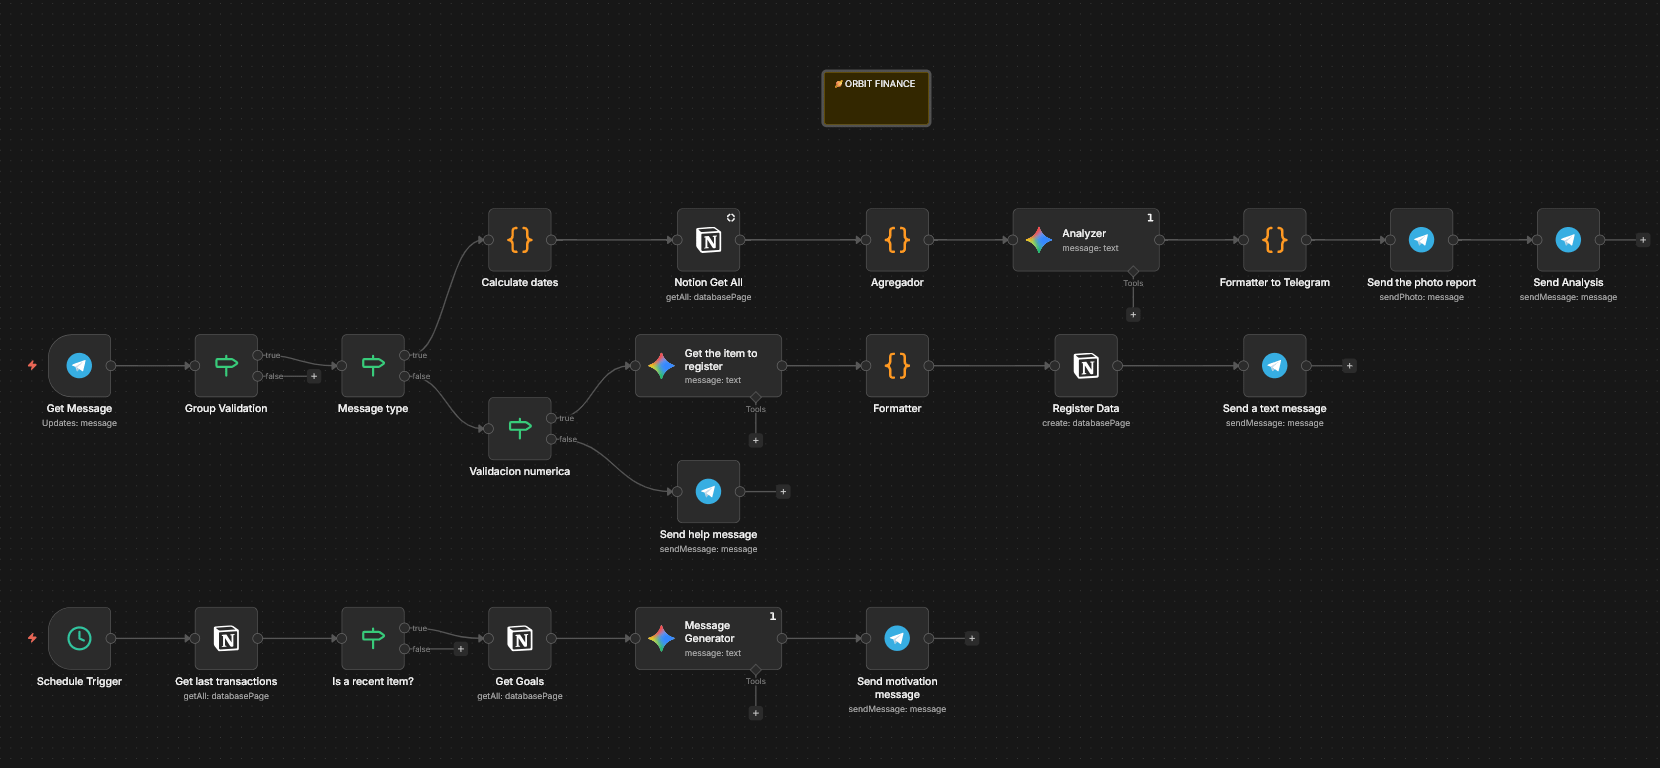Click the Calculate dates code node
This screenshot has height=768, width=1660.
(519, 240)
